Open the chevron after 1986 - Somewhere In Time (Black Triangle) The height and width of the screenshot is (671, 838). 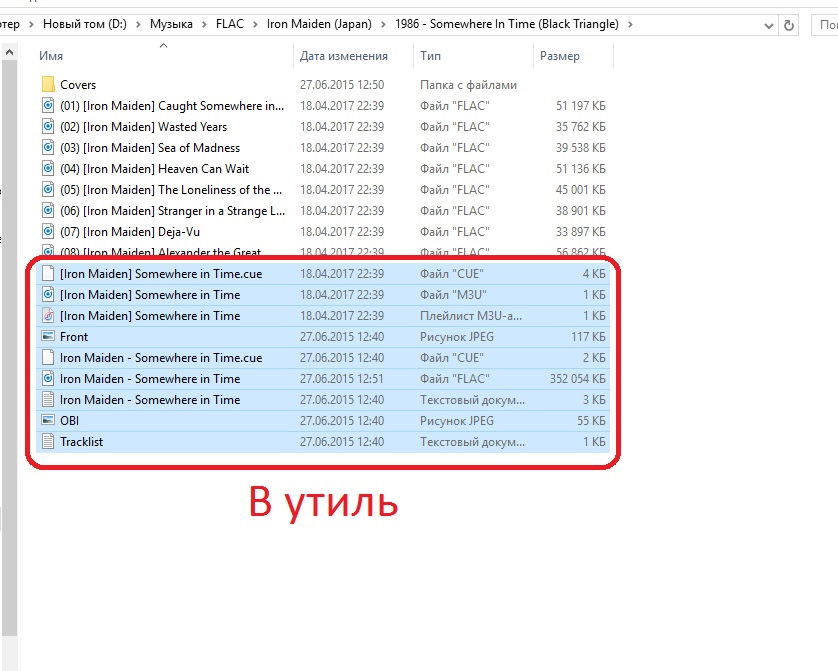point(630,25)
